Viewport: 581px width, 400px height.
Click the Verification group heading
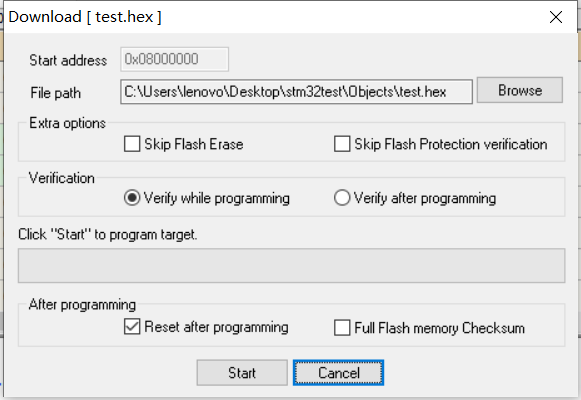tap(62, 178)
